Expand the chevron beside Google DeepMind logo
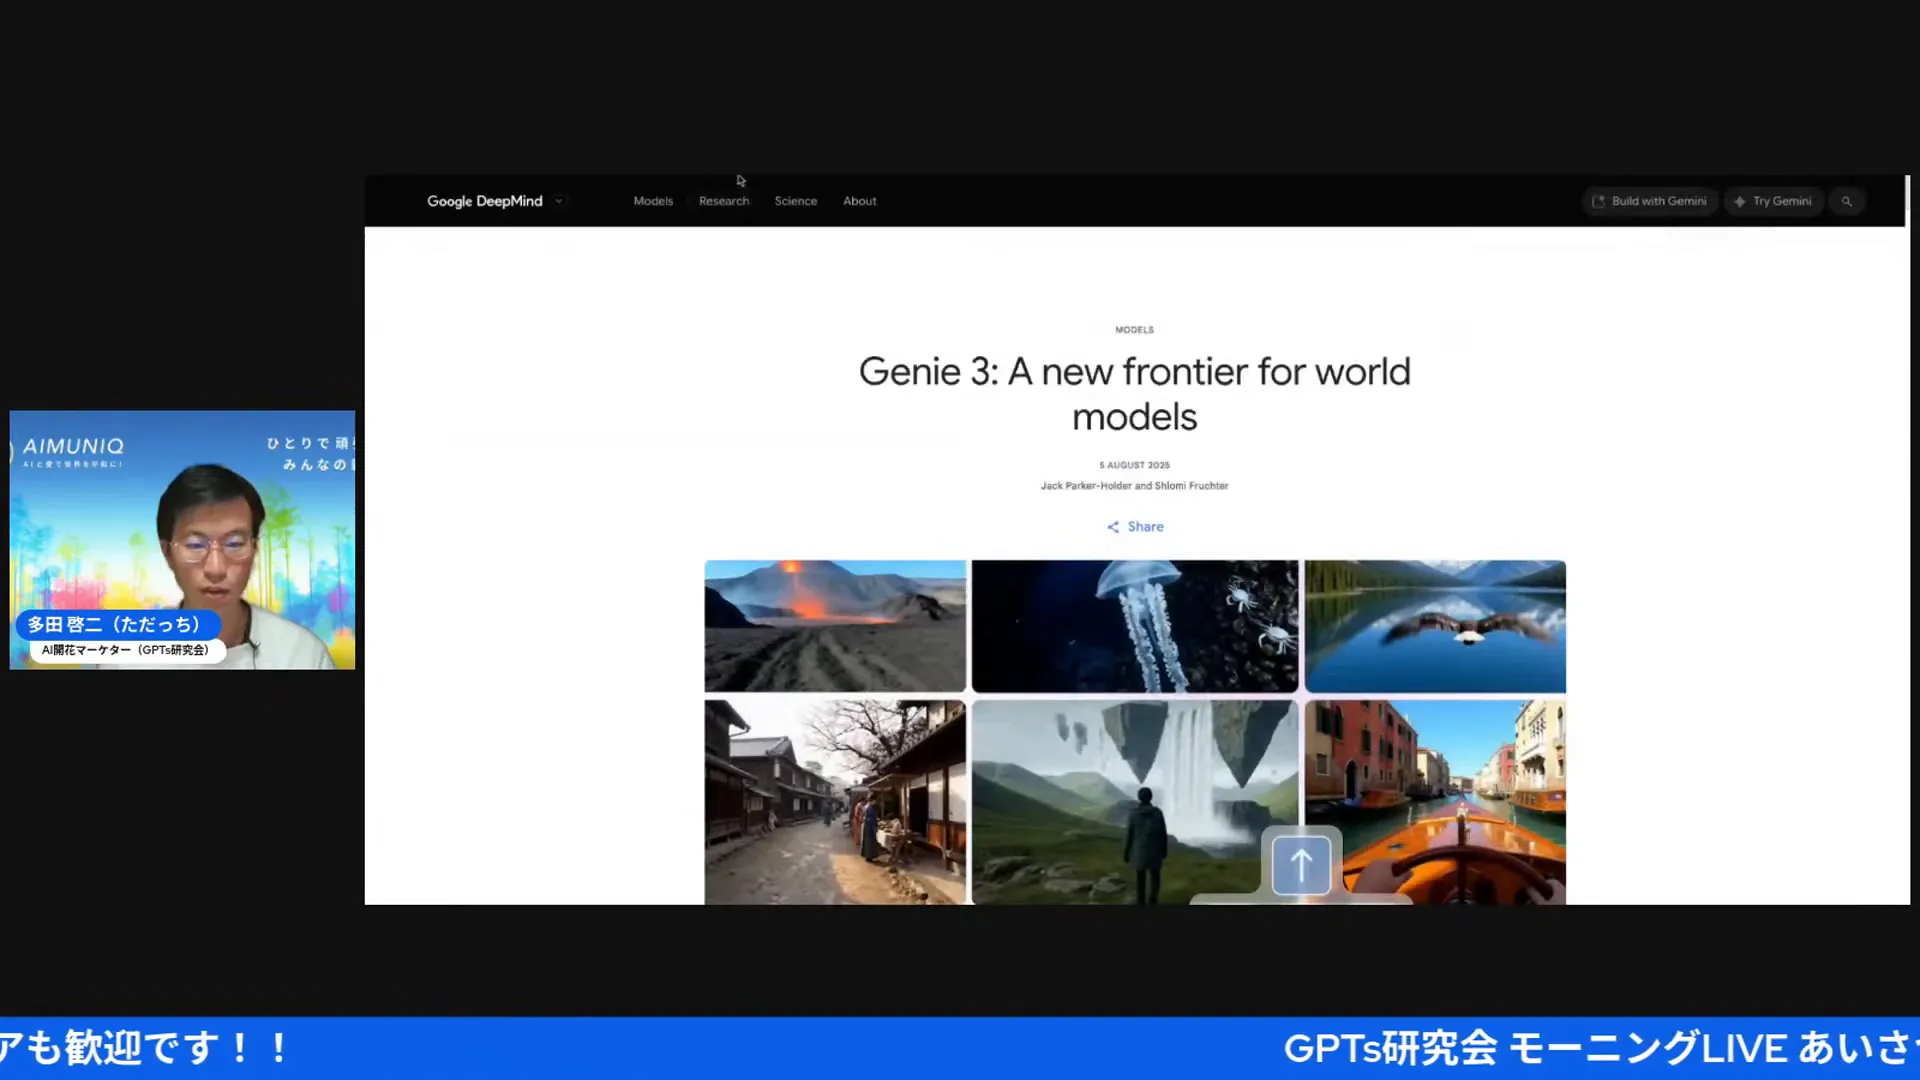 click(x=559, y=201)
